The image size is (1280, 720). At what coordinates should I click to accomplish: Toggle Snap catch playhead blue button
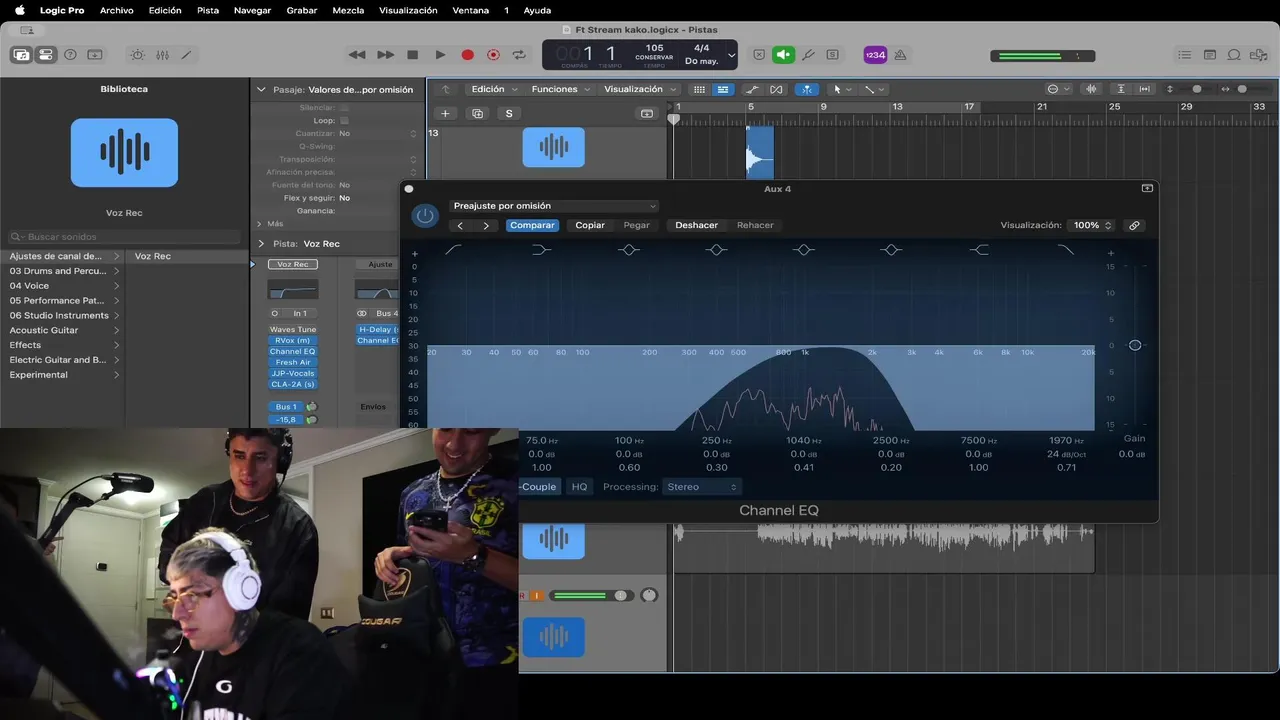coord(806,89)
